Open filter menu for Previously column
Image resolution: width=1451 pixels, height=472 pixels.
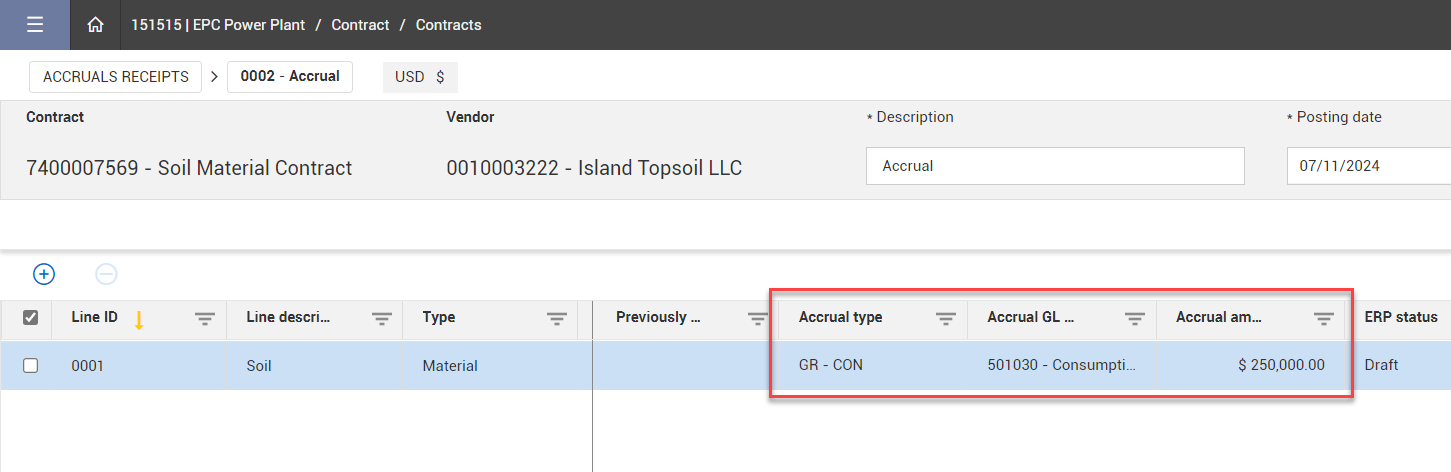pyautogui.click(x=757, y=319)
